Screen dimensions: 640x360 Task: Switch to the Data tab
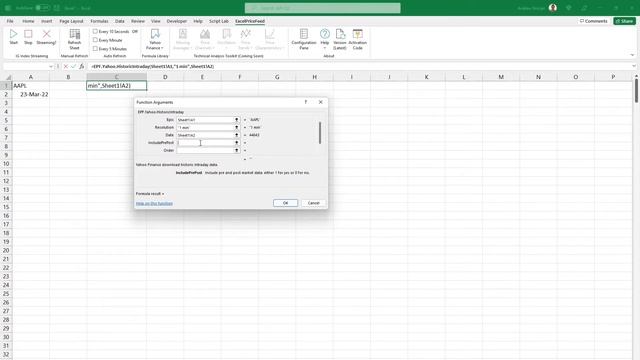[120, 21]
